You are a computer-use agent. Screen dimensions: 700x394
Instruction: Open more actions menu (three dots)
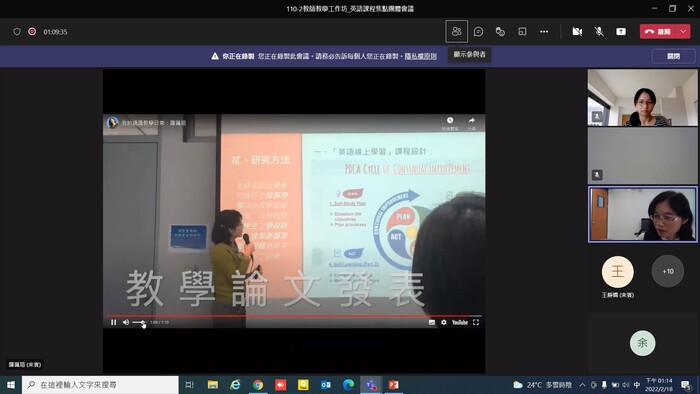[544, 32]
